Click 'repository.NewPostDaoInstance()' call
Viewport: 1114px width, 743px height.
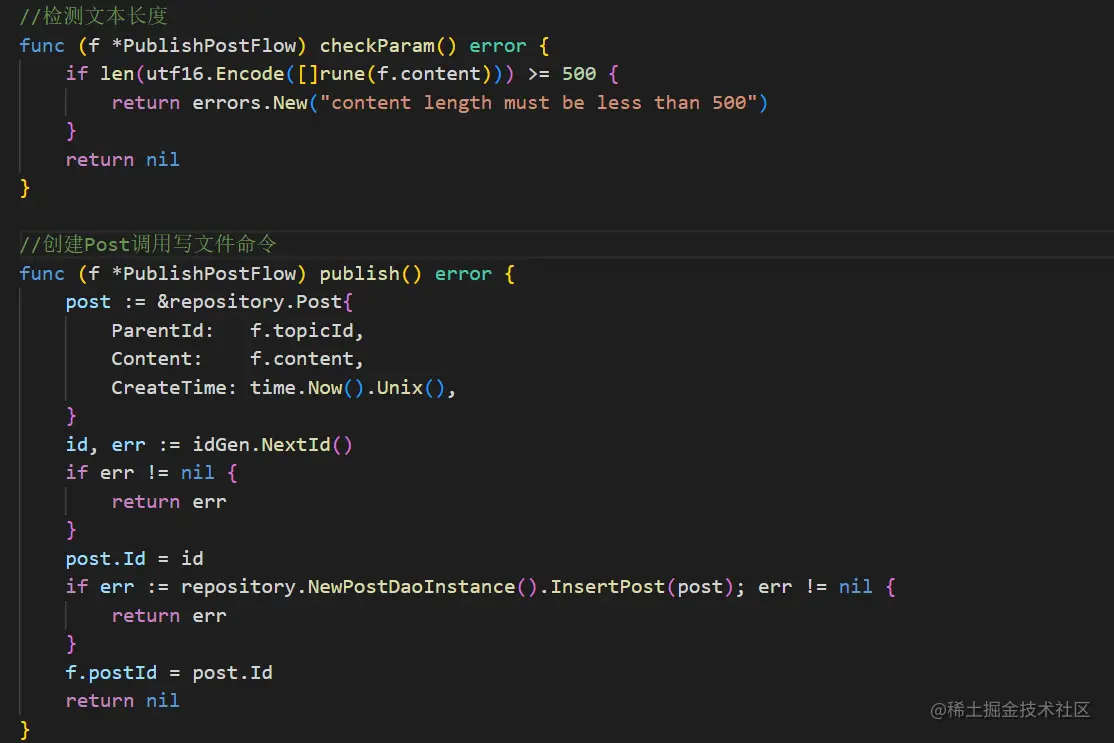coord(359,587)
